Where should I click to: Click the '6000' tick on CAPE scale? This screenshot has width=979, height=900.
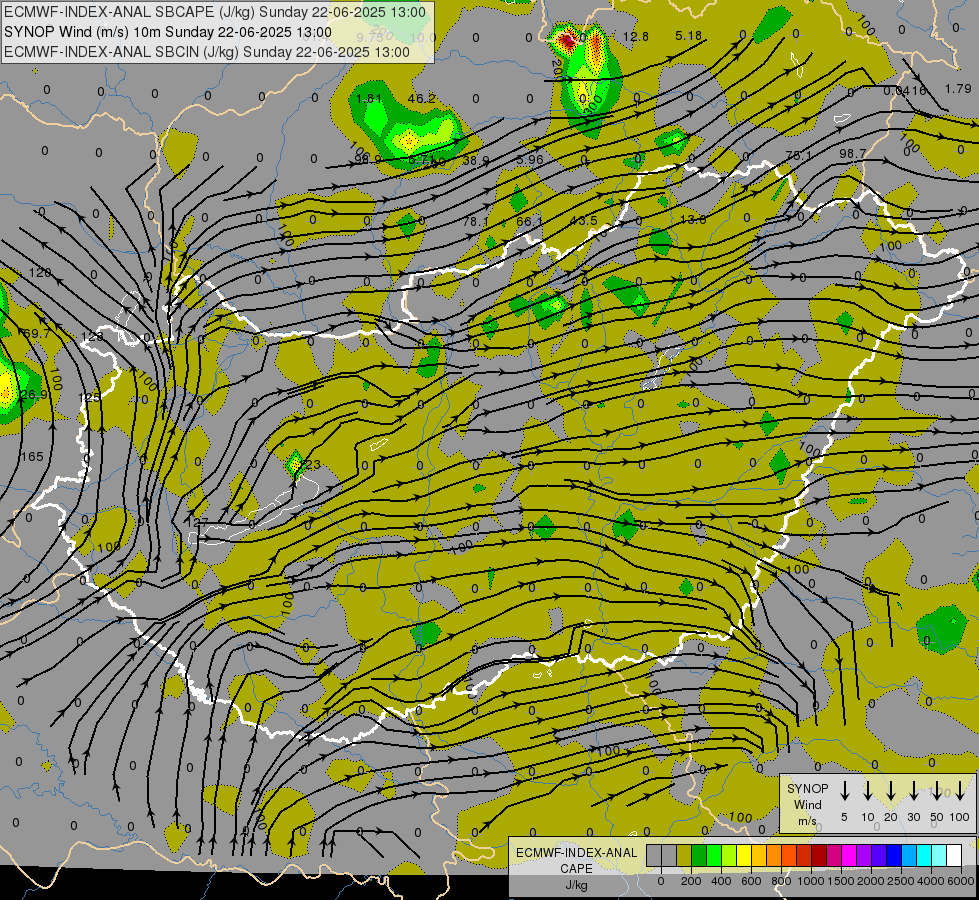pos(960,881)
